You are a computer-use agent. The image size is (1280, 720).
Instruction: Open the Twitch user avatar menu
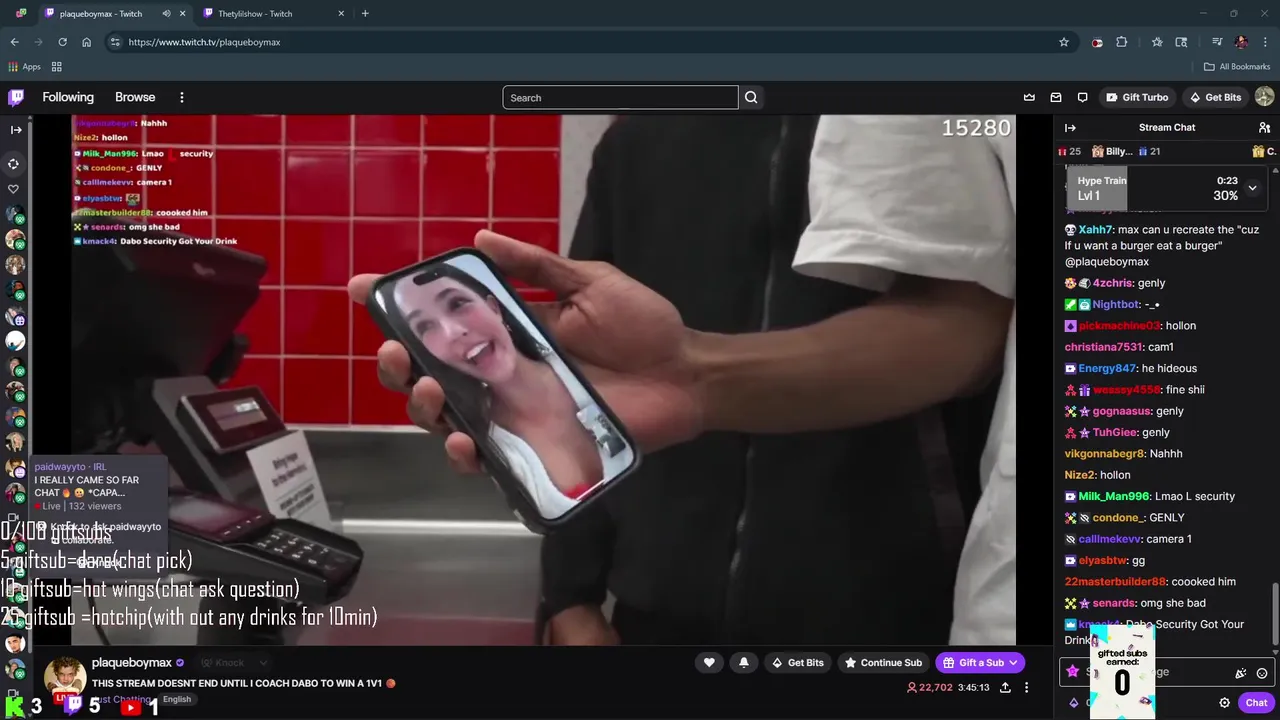point(1264,97)
